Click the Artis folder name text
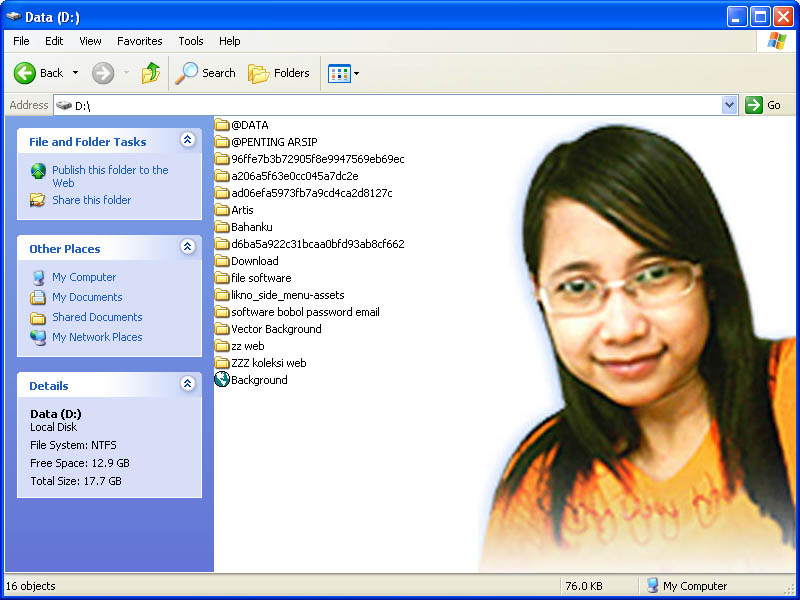Image resolution: width=800 pixels, height=600 pixels. click(x=242, y=210)
